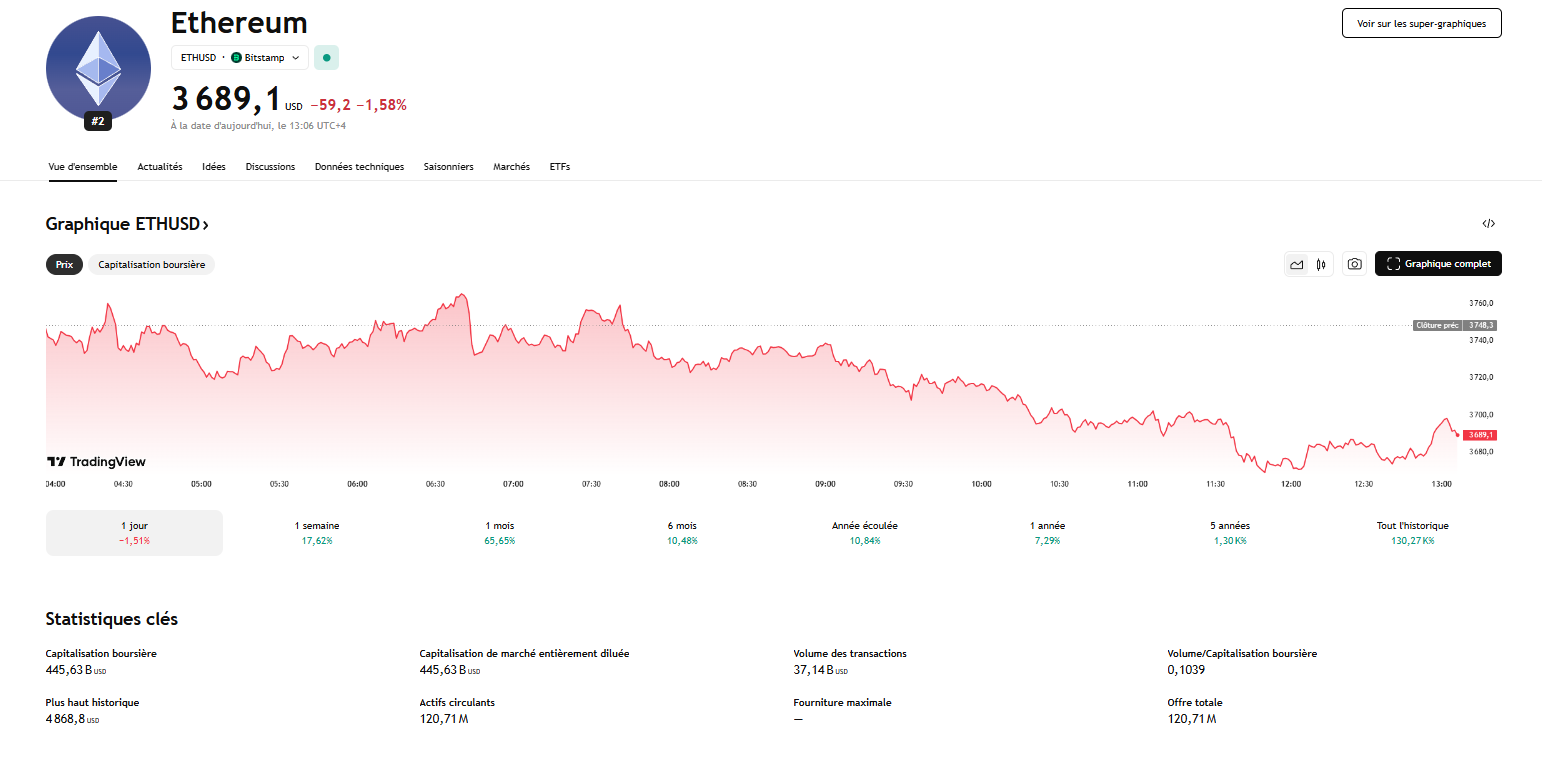Switch to candlestick chart style

[1321, 264]
